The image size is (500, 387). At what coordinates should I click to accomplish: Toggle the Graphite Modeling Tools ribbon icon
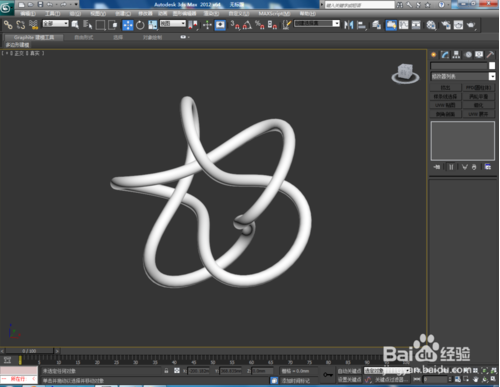pyautogui.click(x=391, y=25)
